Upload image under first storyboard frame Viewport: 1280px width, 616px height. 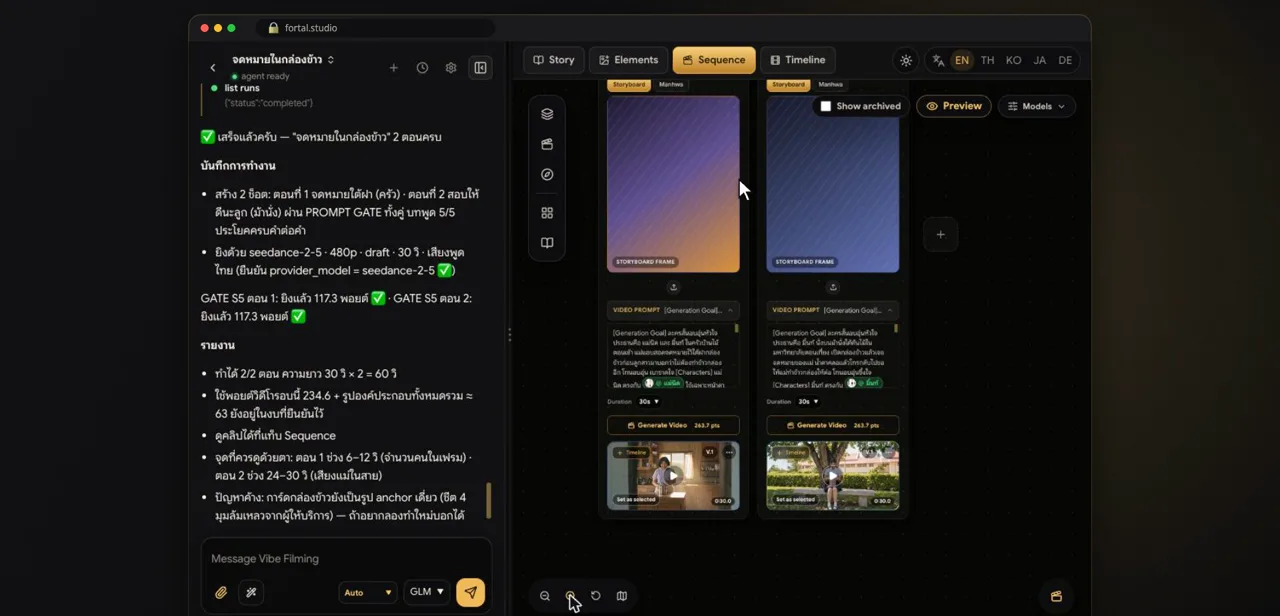(673, 287)
